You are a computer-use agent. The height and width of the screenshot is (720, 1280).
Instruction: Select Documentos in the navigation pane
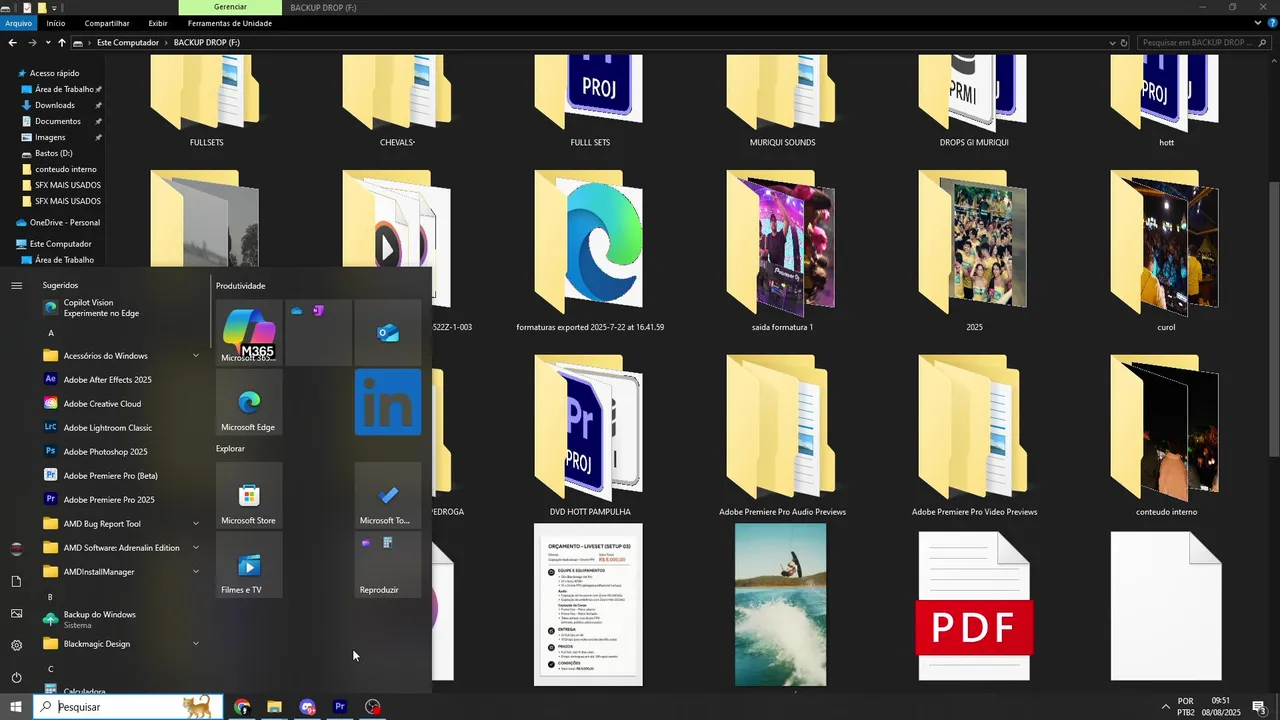tap(58, 121)
